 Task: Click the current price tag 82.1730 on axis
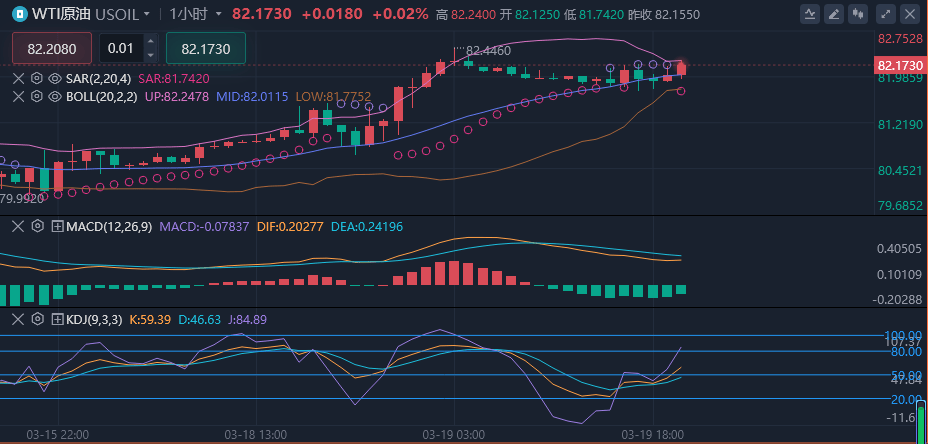coord(900,65)
